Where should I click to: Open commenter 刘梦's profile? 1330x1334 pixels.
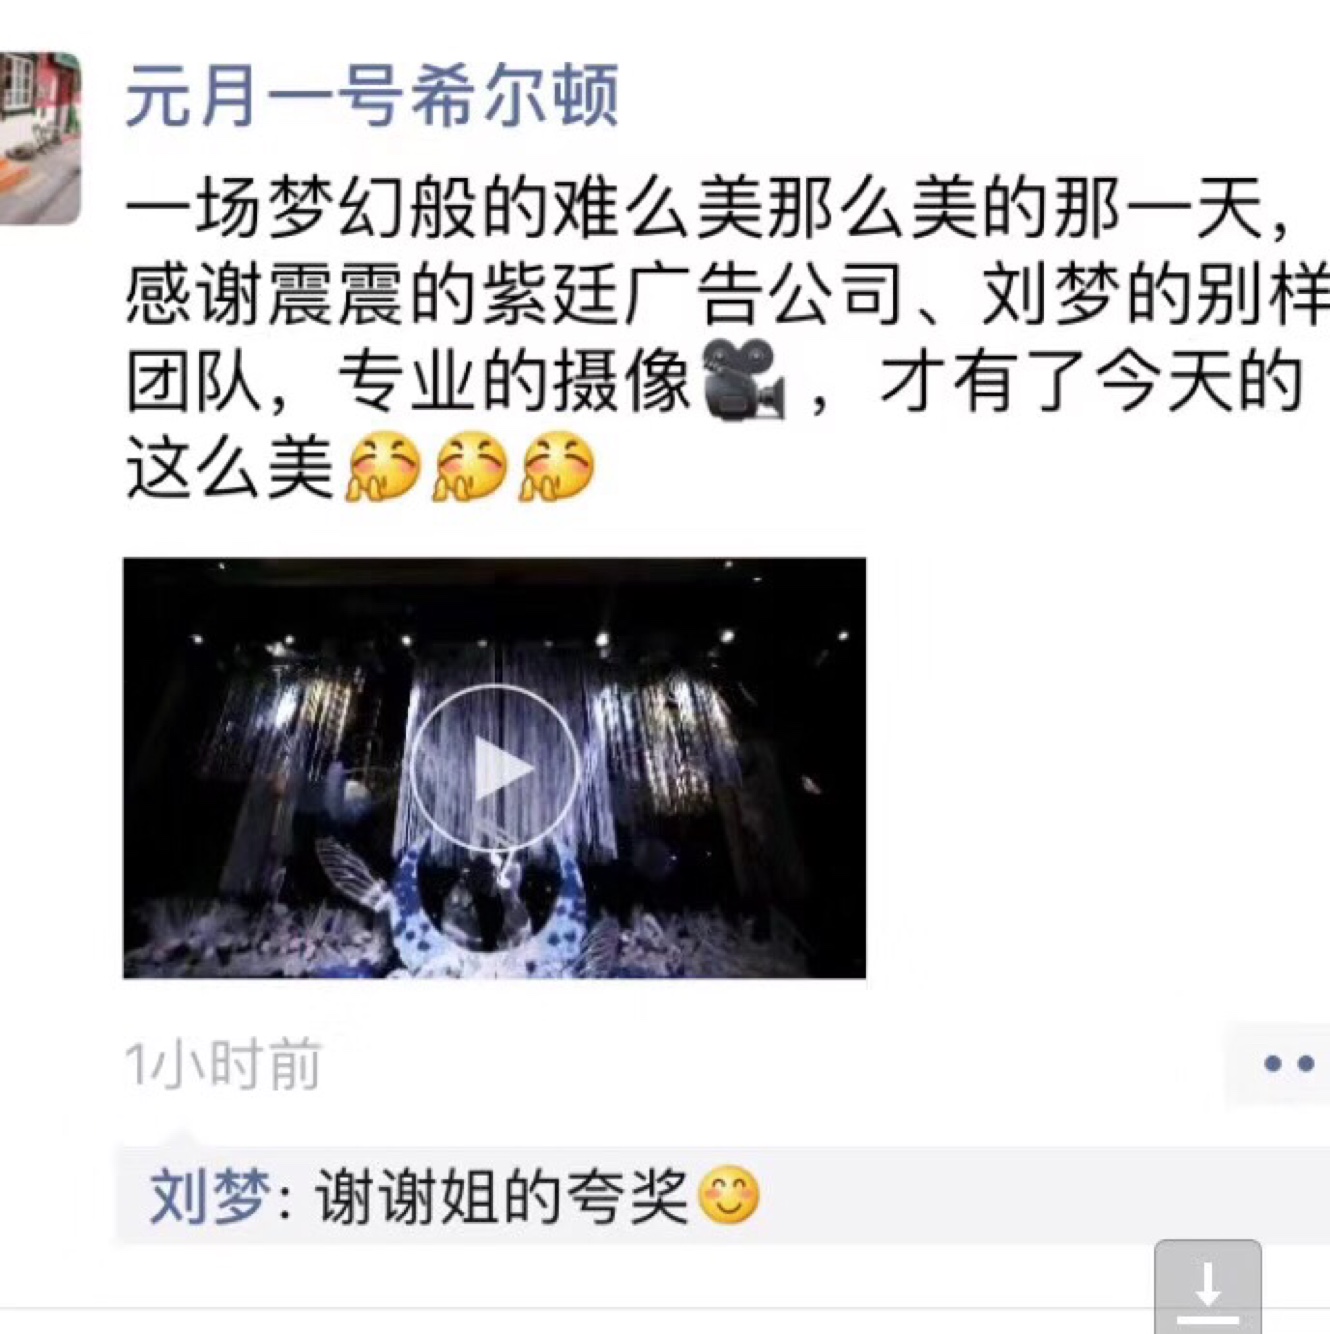coord(210,1196)
